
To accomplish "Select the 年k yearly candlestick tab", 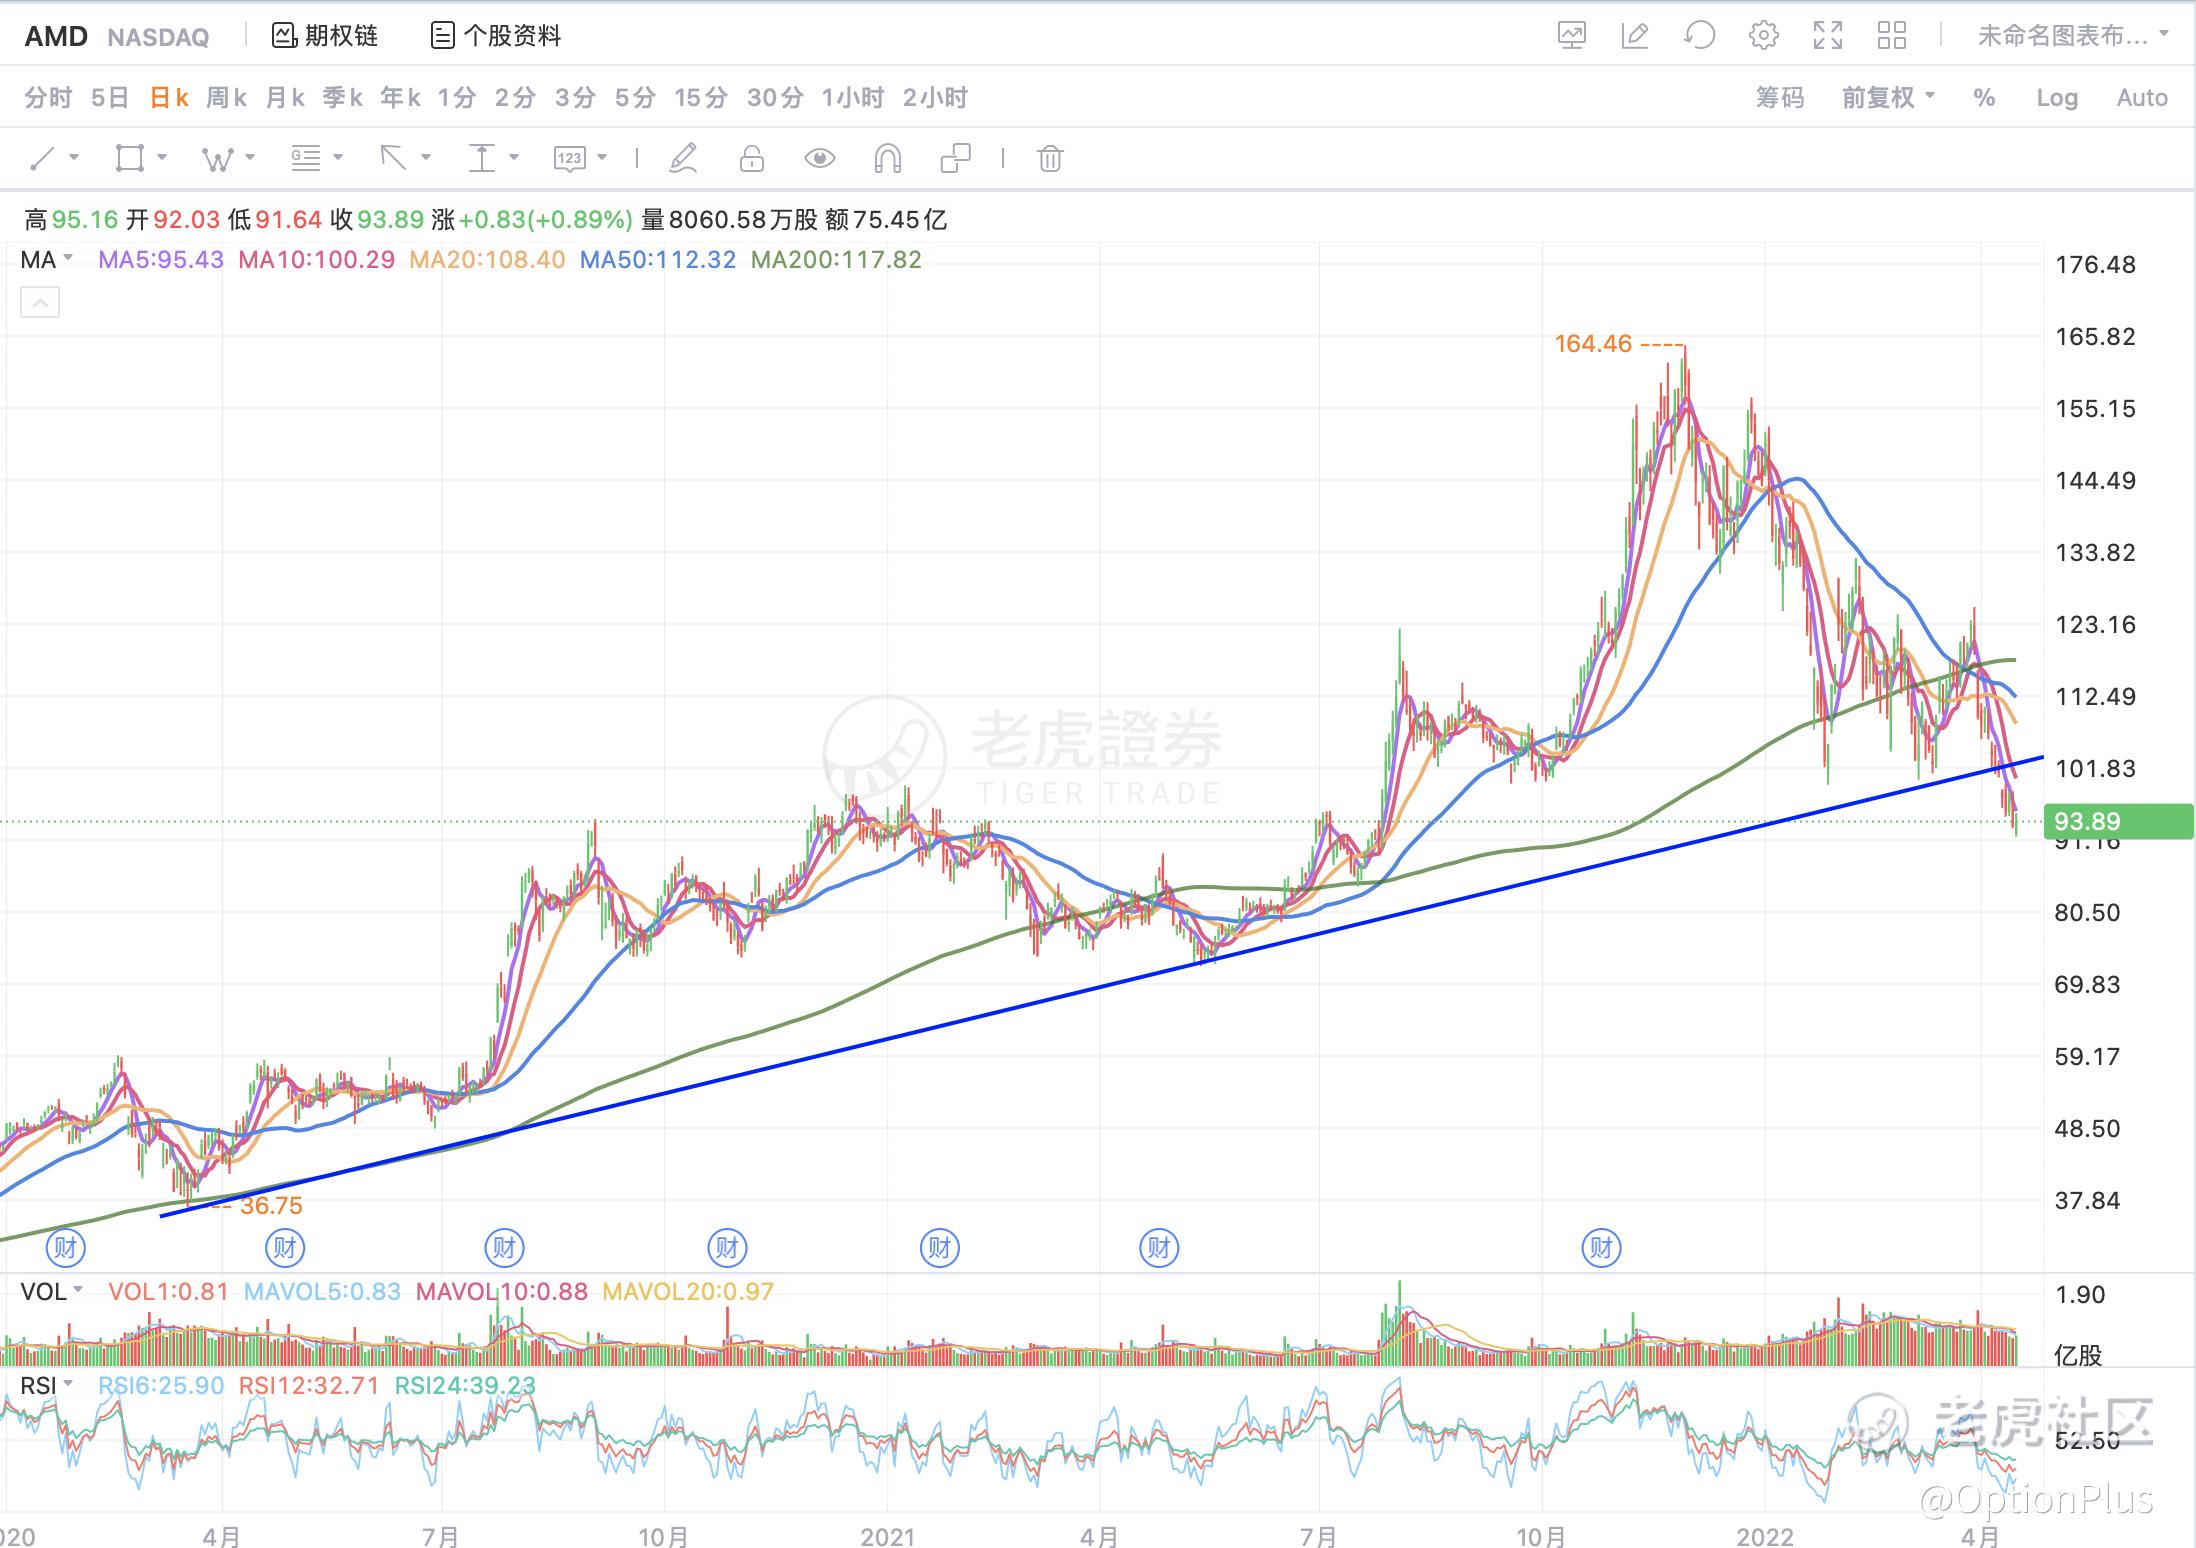I will (x=400, y=98).
